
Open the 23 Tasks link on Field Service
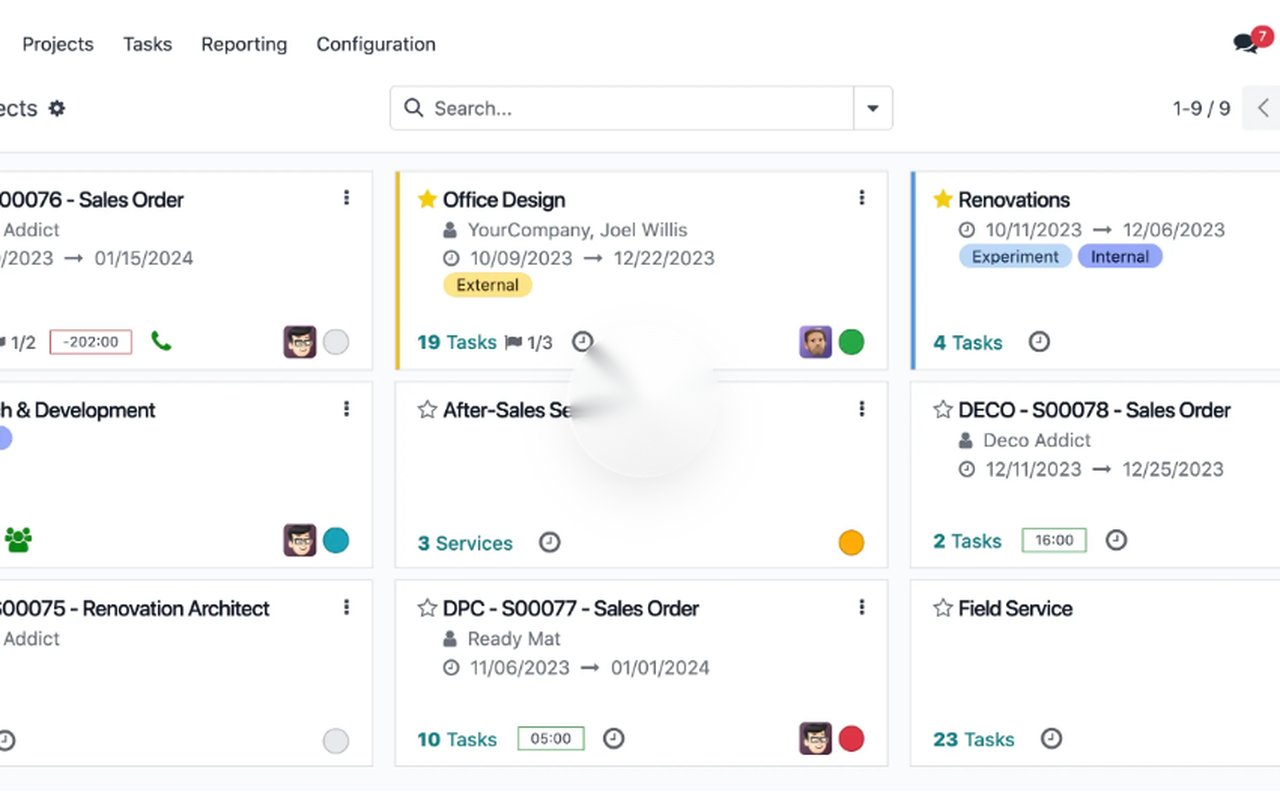tap(974, 739)
